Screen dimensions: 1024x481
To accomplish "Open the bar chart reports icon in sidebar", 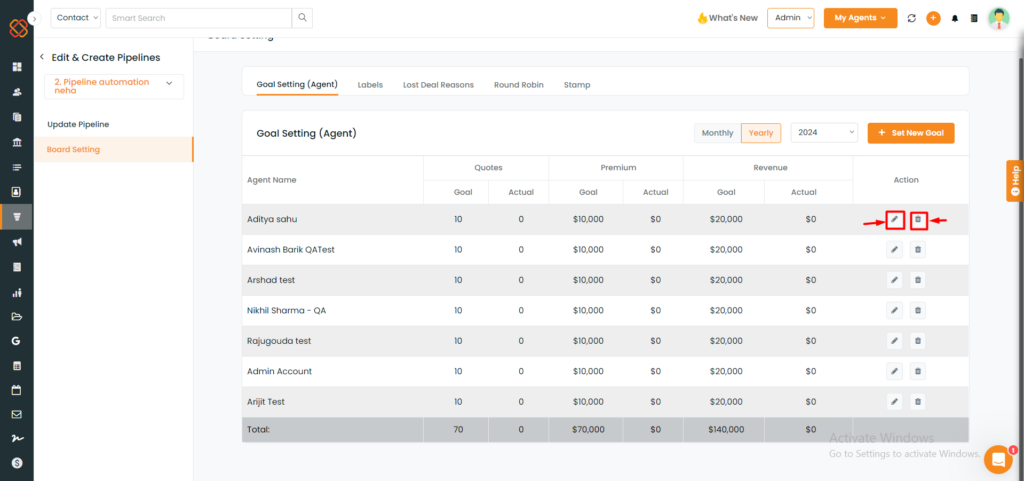I will pyautogui.click(x=17, y=292).
